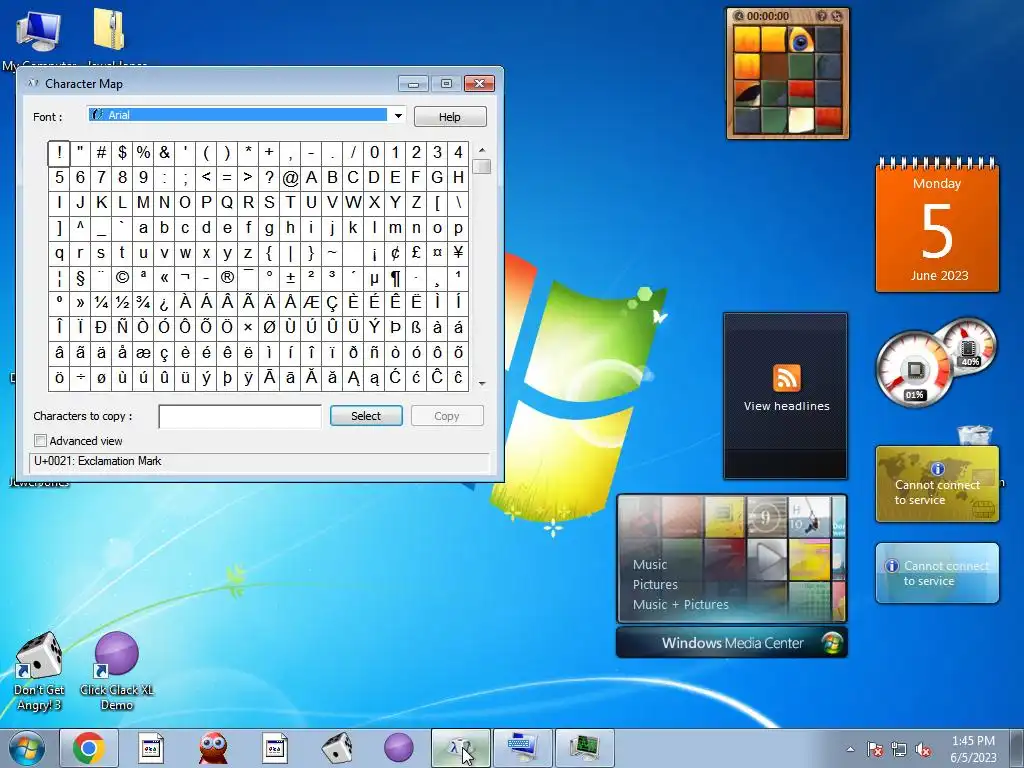Minimize the Character Map window

[413, 84]
